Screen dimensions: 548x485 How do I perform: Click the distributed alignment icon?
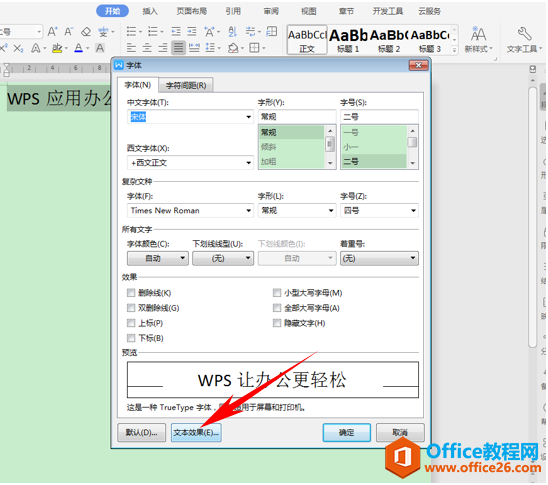point(194,48)
